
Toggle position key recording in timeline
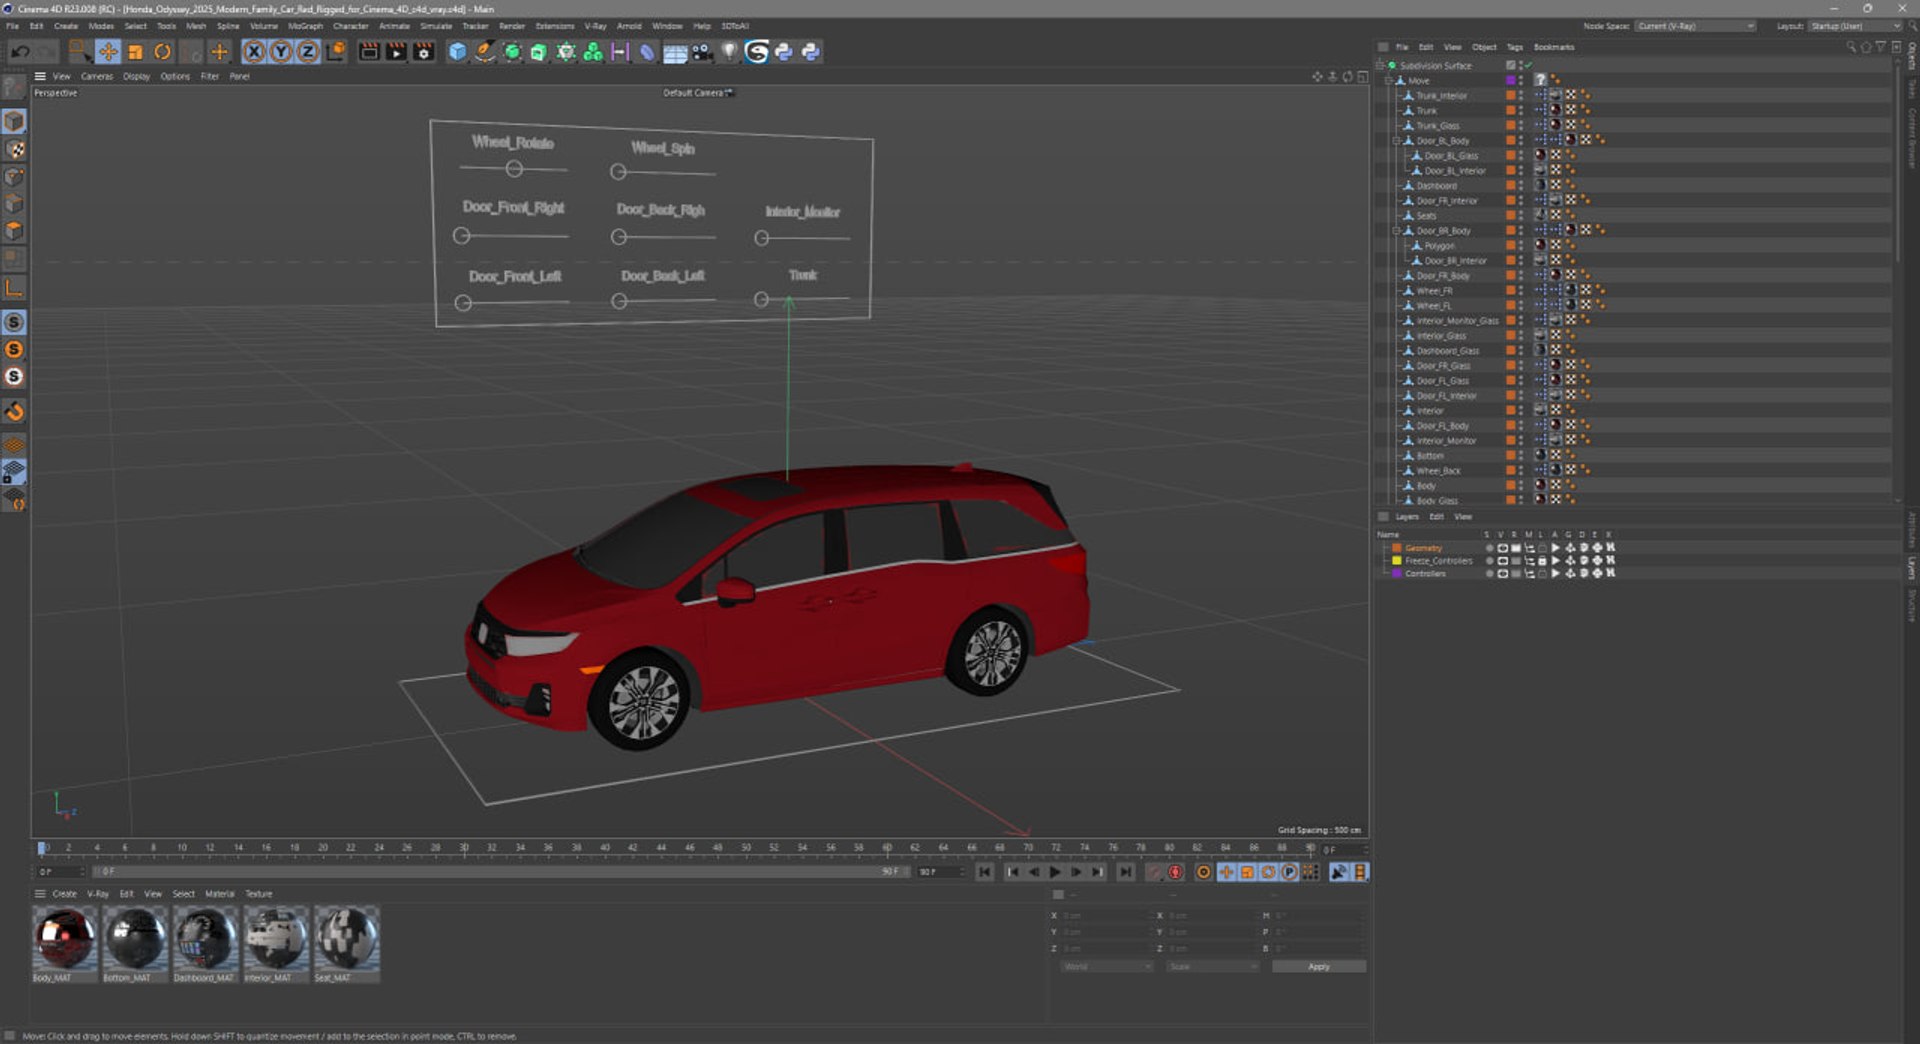(1226, 872)
